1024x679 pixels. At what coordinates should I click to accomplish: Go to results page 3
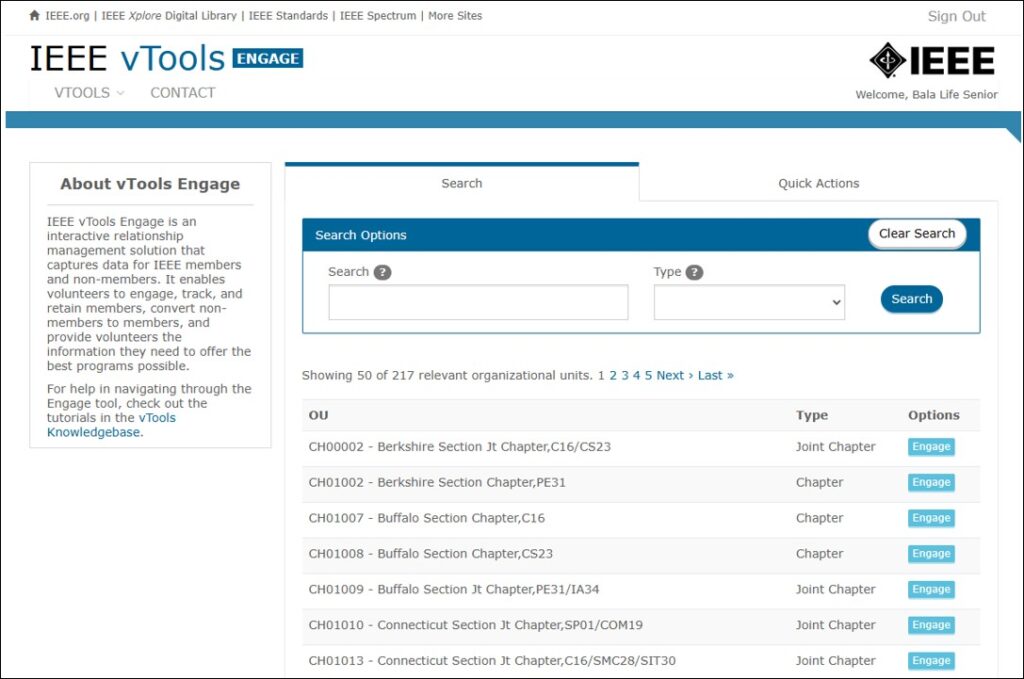pos(625,375)
